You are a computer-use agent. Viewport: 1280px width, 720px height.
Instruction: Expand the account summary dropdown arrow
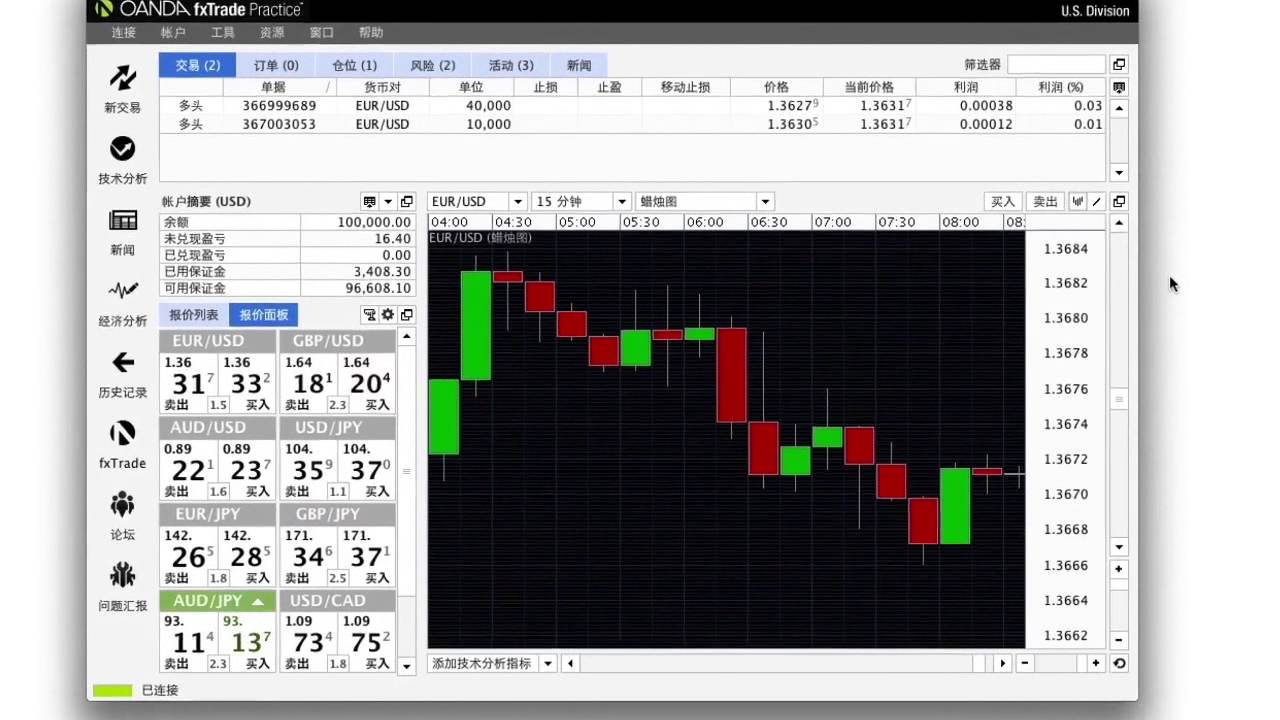pyautogui.click(x=388, y=202)
